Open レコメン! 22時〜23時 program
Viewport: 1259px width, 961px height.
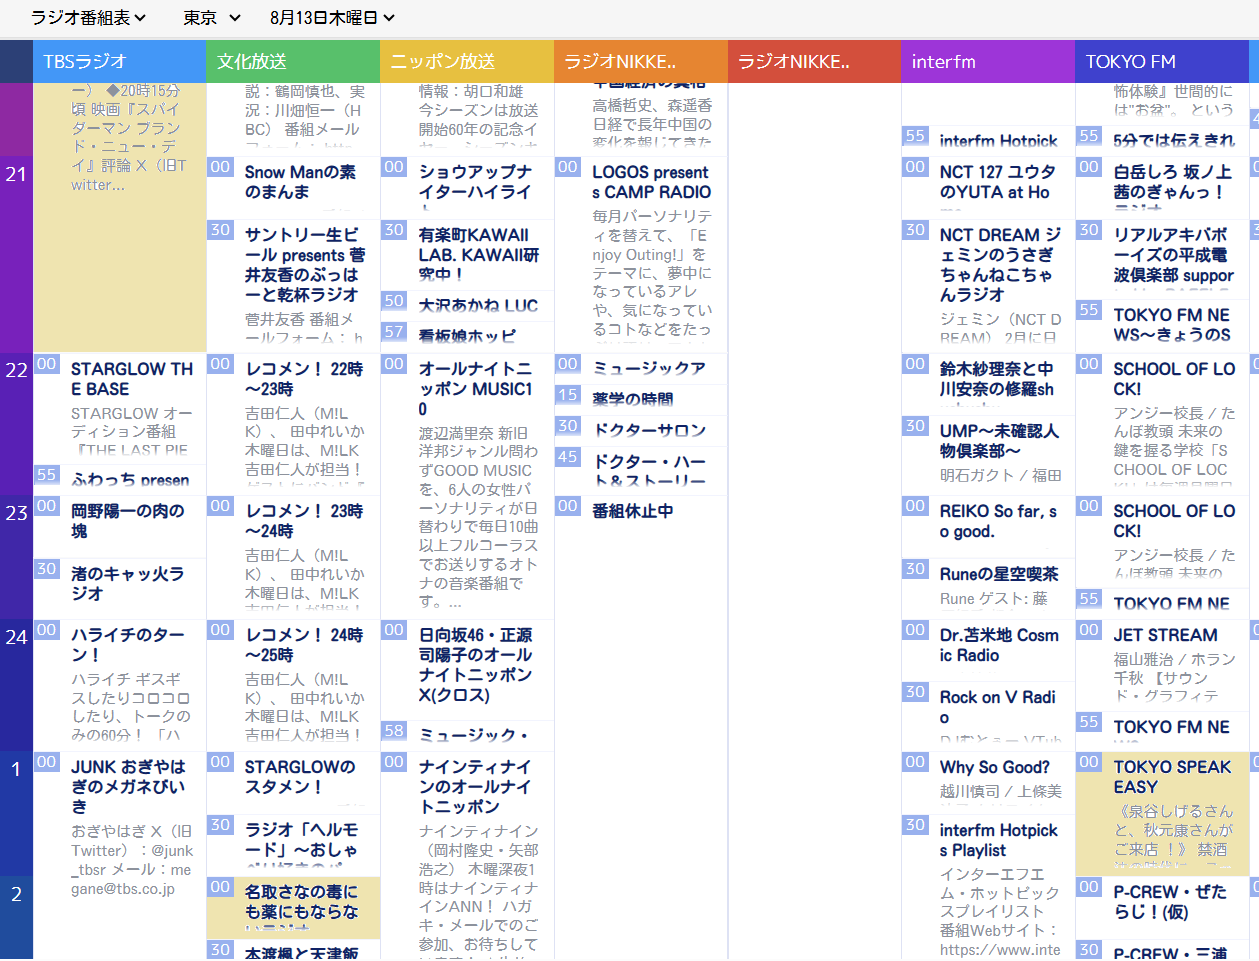point(304,379)
